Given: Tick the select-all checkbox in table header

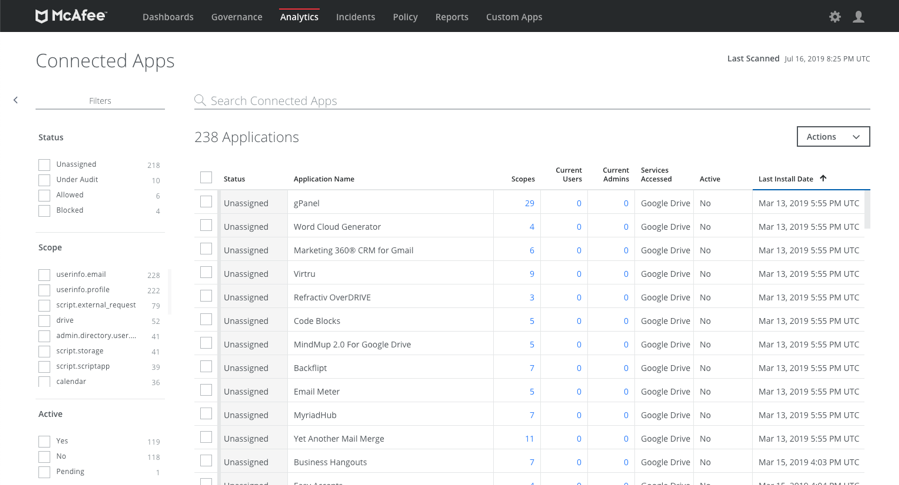Looking at the screenshot, I should [206, 177].
